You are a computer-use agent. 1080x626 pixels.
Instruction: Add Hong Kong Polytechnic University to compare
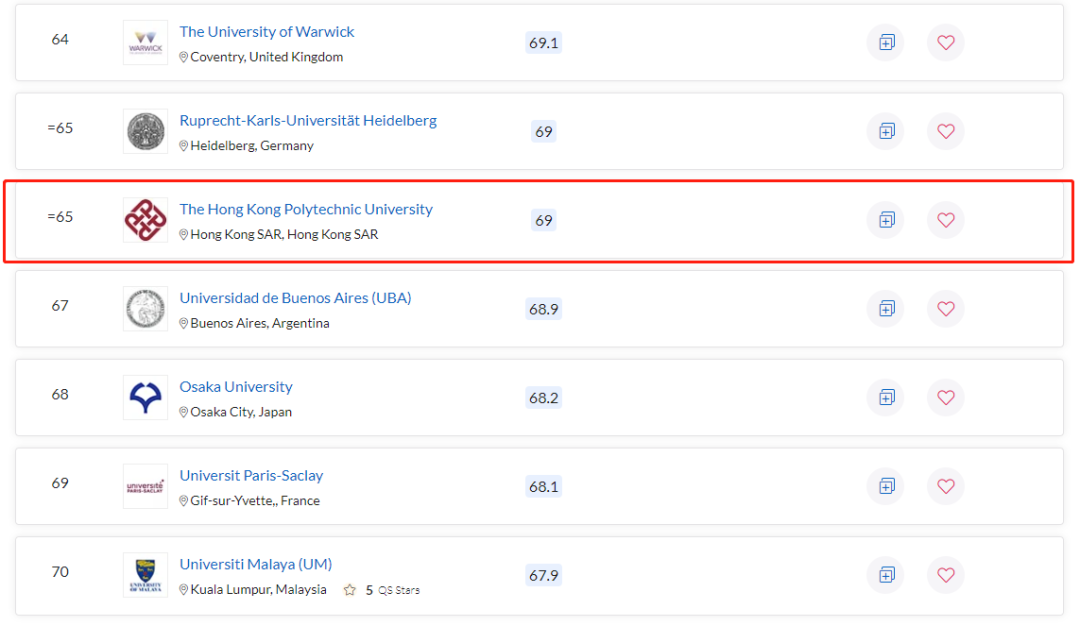(886, 220)
